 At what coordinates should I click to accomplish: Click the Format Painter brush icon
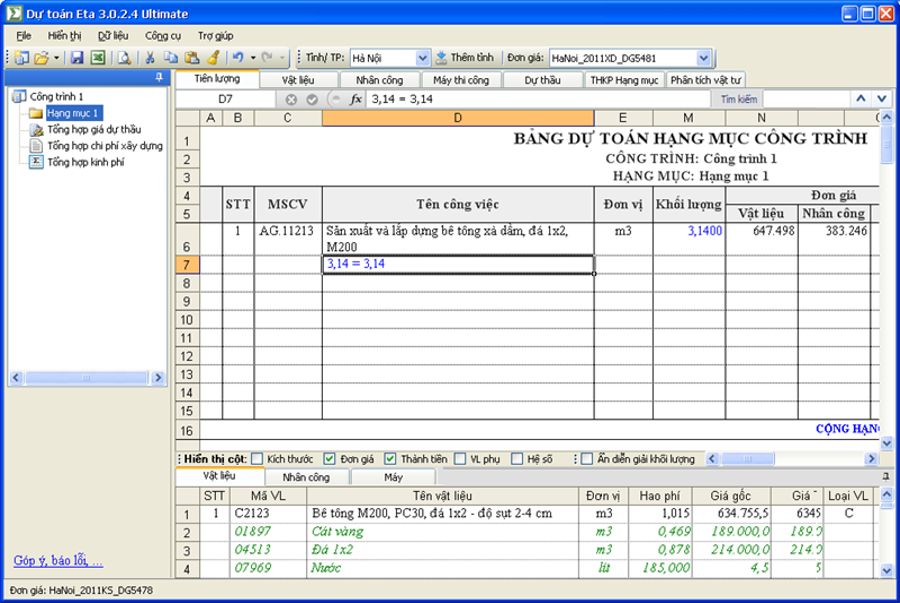tap(212, 58)
